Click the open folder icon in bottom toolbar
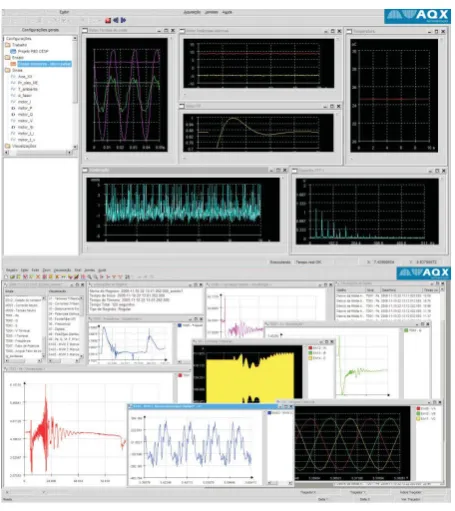Screen dimensions: 455x511 (x=12, y=277)
